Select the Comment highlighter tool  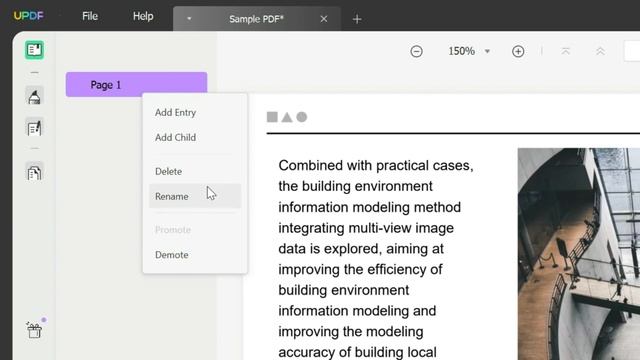[x=34, y=97]
